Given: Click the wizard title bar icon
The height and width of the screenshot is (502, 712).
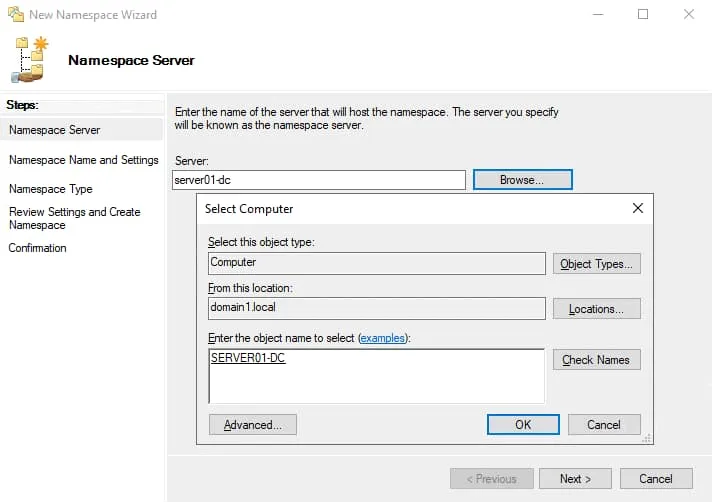Looking at the screenshot, I should pyautogui.click(x=14, y=15).
